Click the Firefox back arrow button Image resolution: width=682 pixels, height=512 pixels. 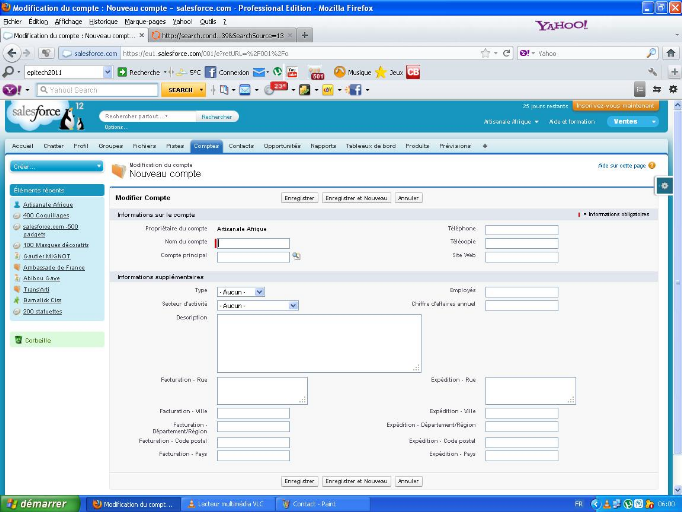point(12,53)
